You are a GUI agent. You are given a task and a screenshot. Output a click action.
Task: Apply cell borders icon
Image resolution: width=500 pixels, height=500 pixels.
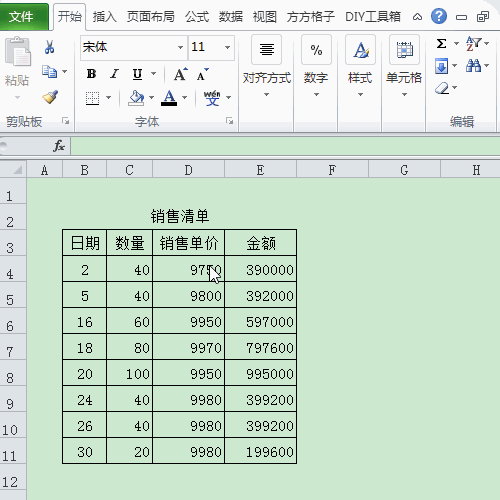(x=92, y=98)
